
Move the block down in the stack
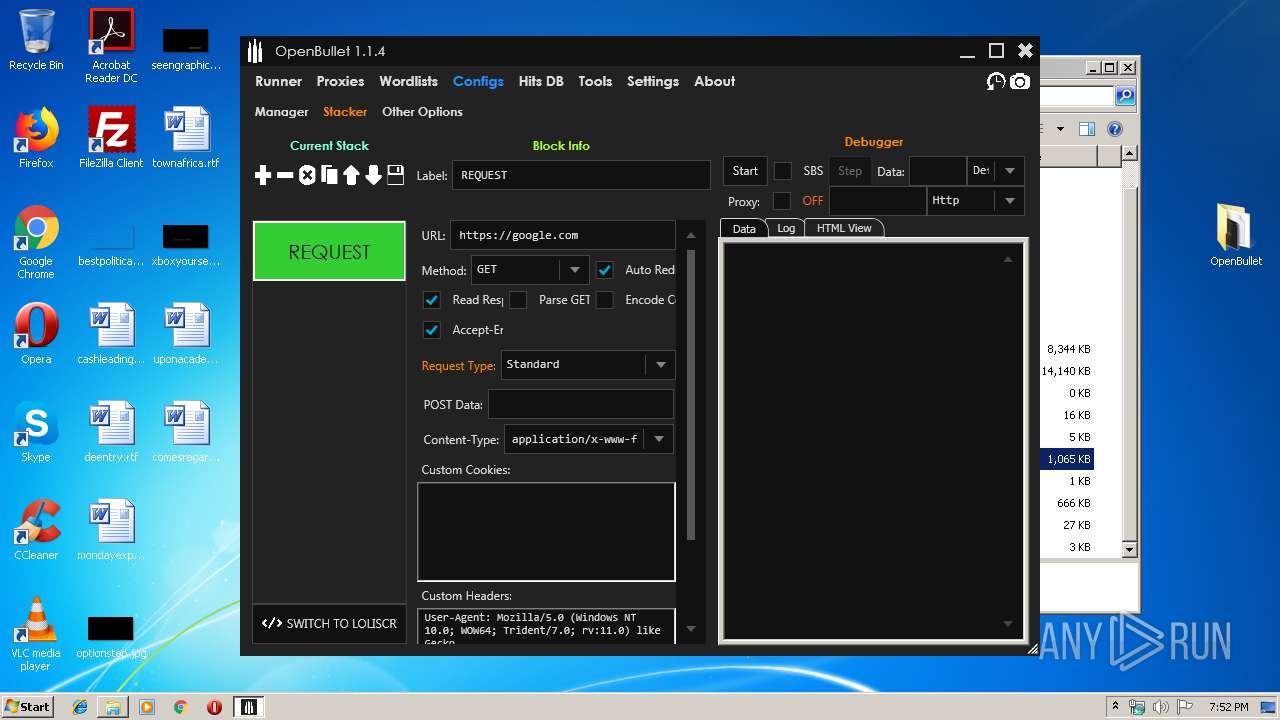click(x=373, y=175)
